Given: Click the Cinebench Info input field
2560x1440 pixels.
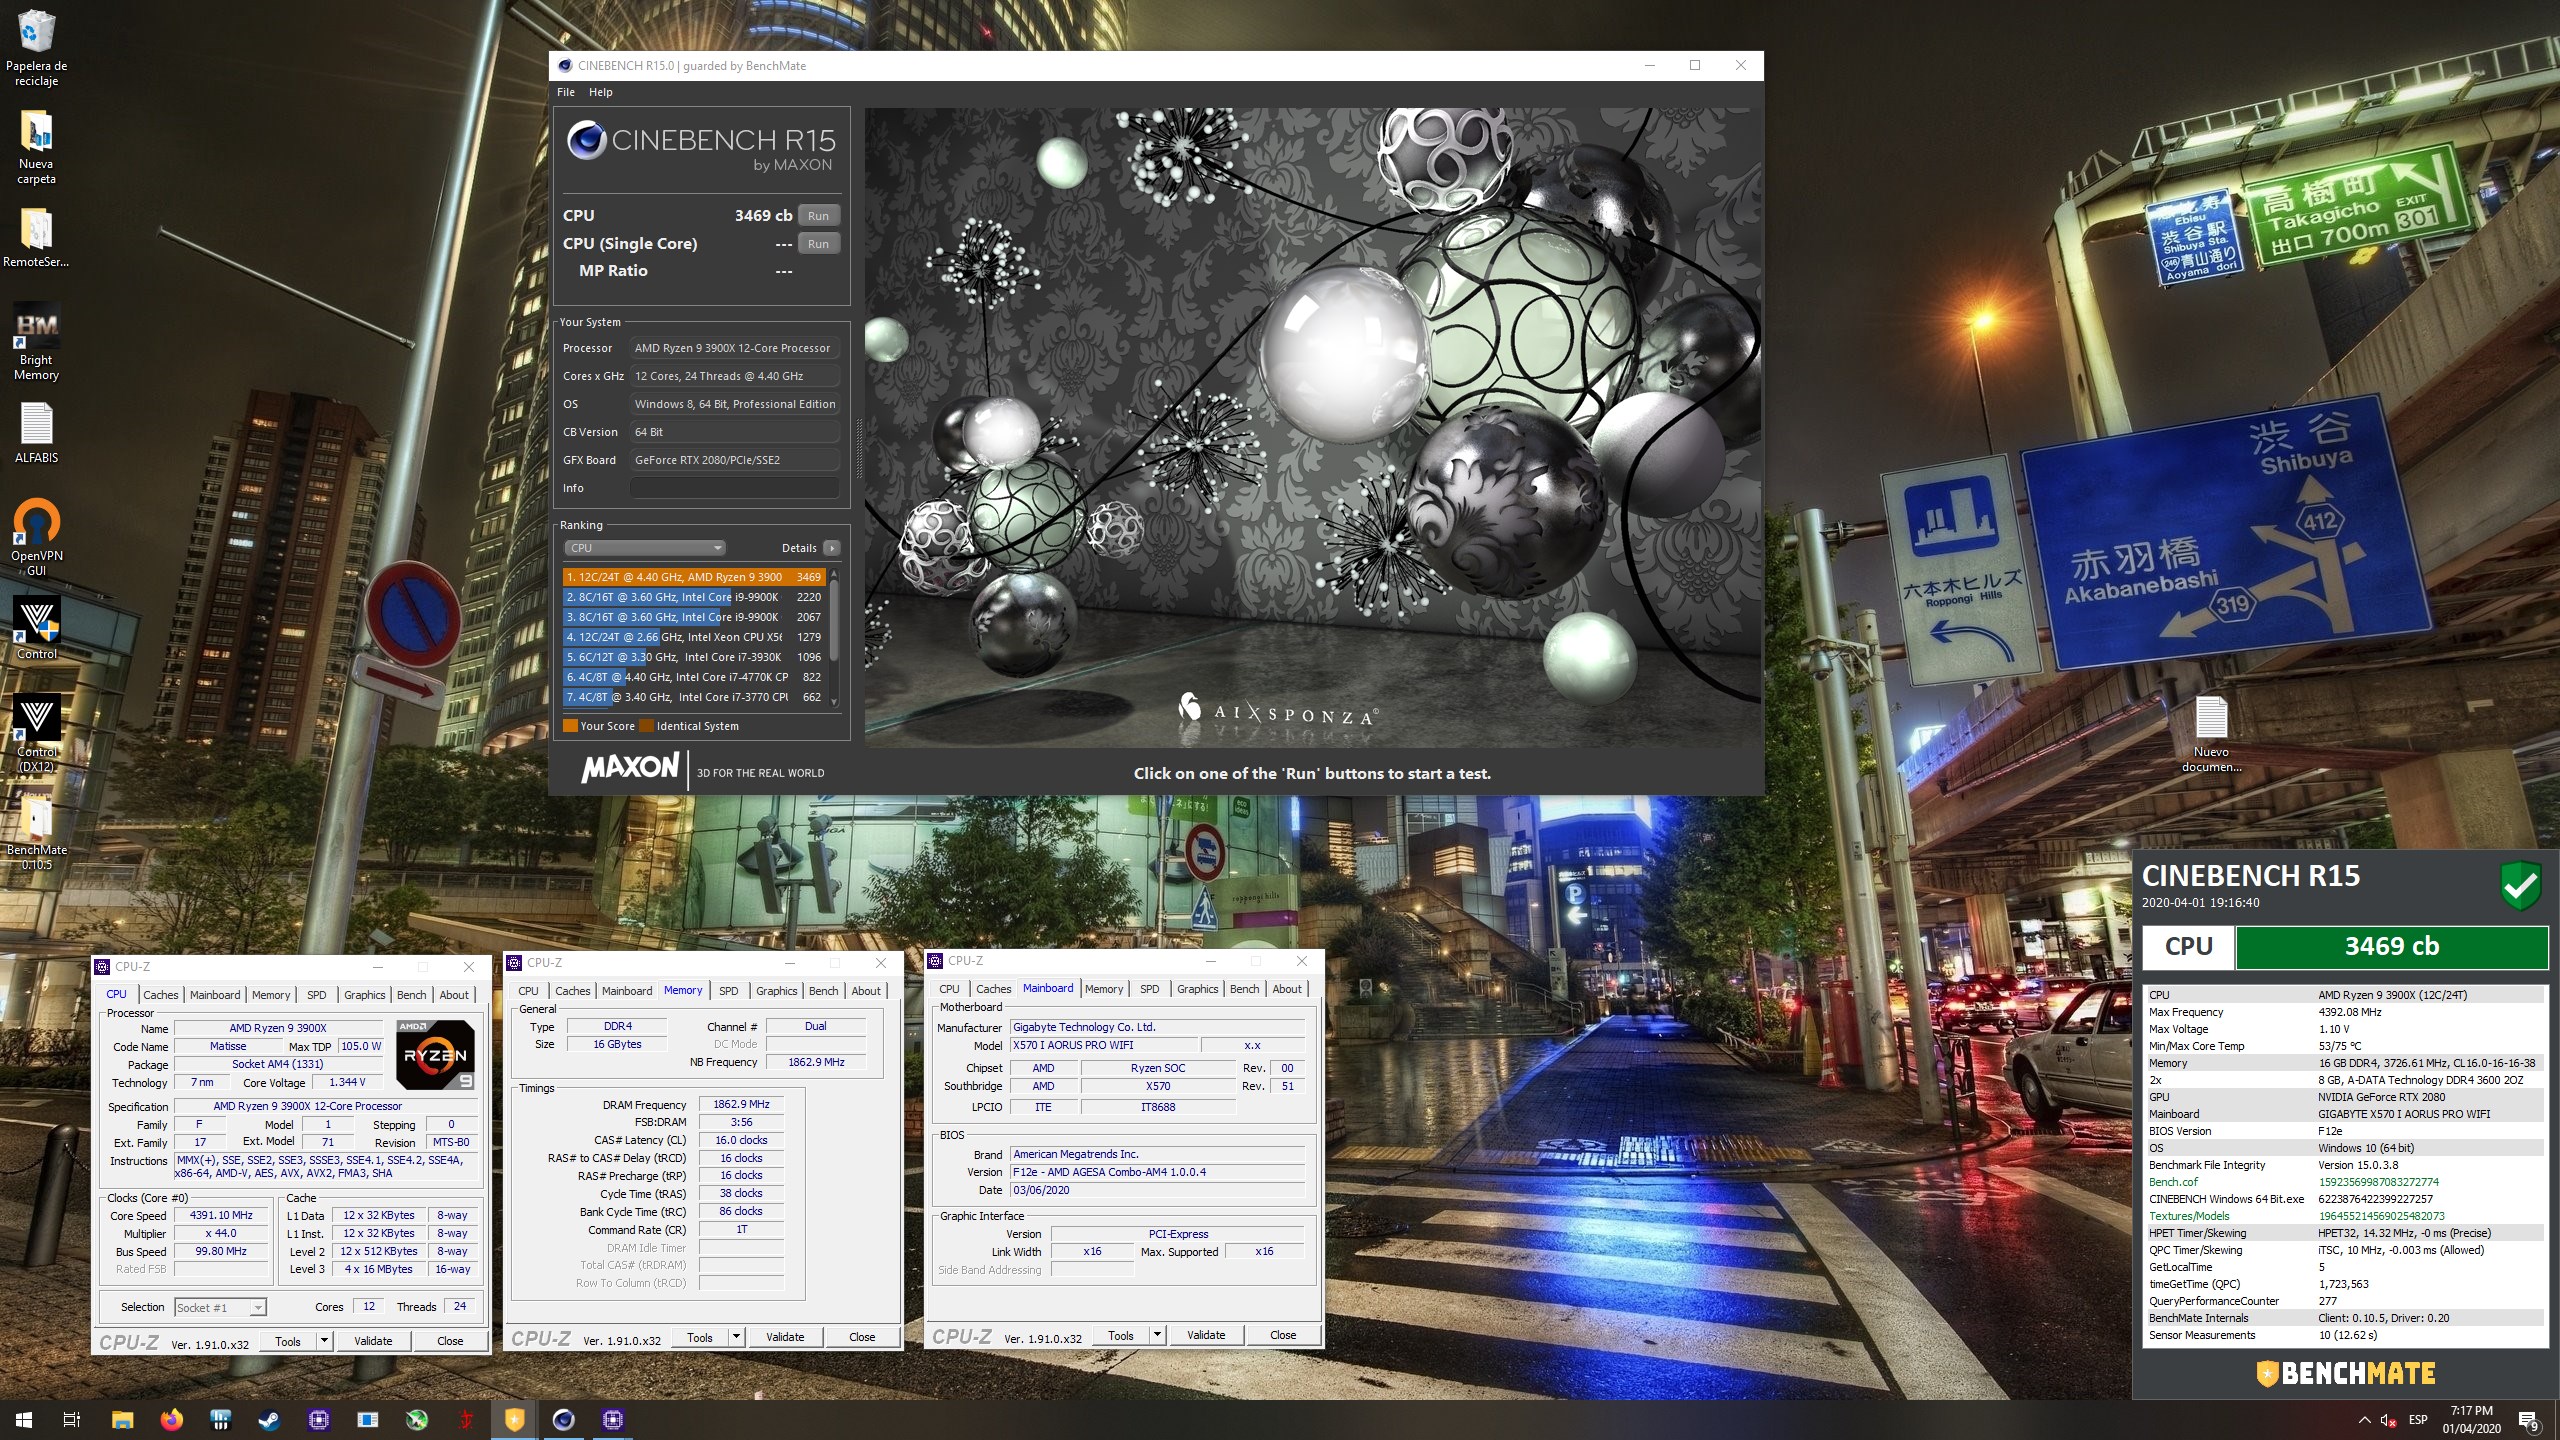Looking at the screenshot, I should [734, 488].
